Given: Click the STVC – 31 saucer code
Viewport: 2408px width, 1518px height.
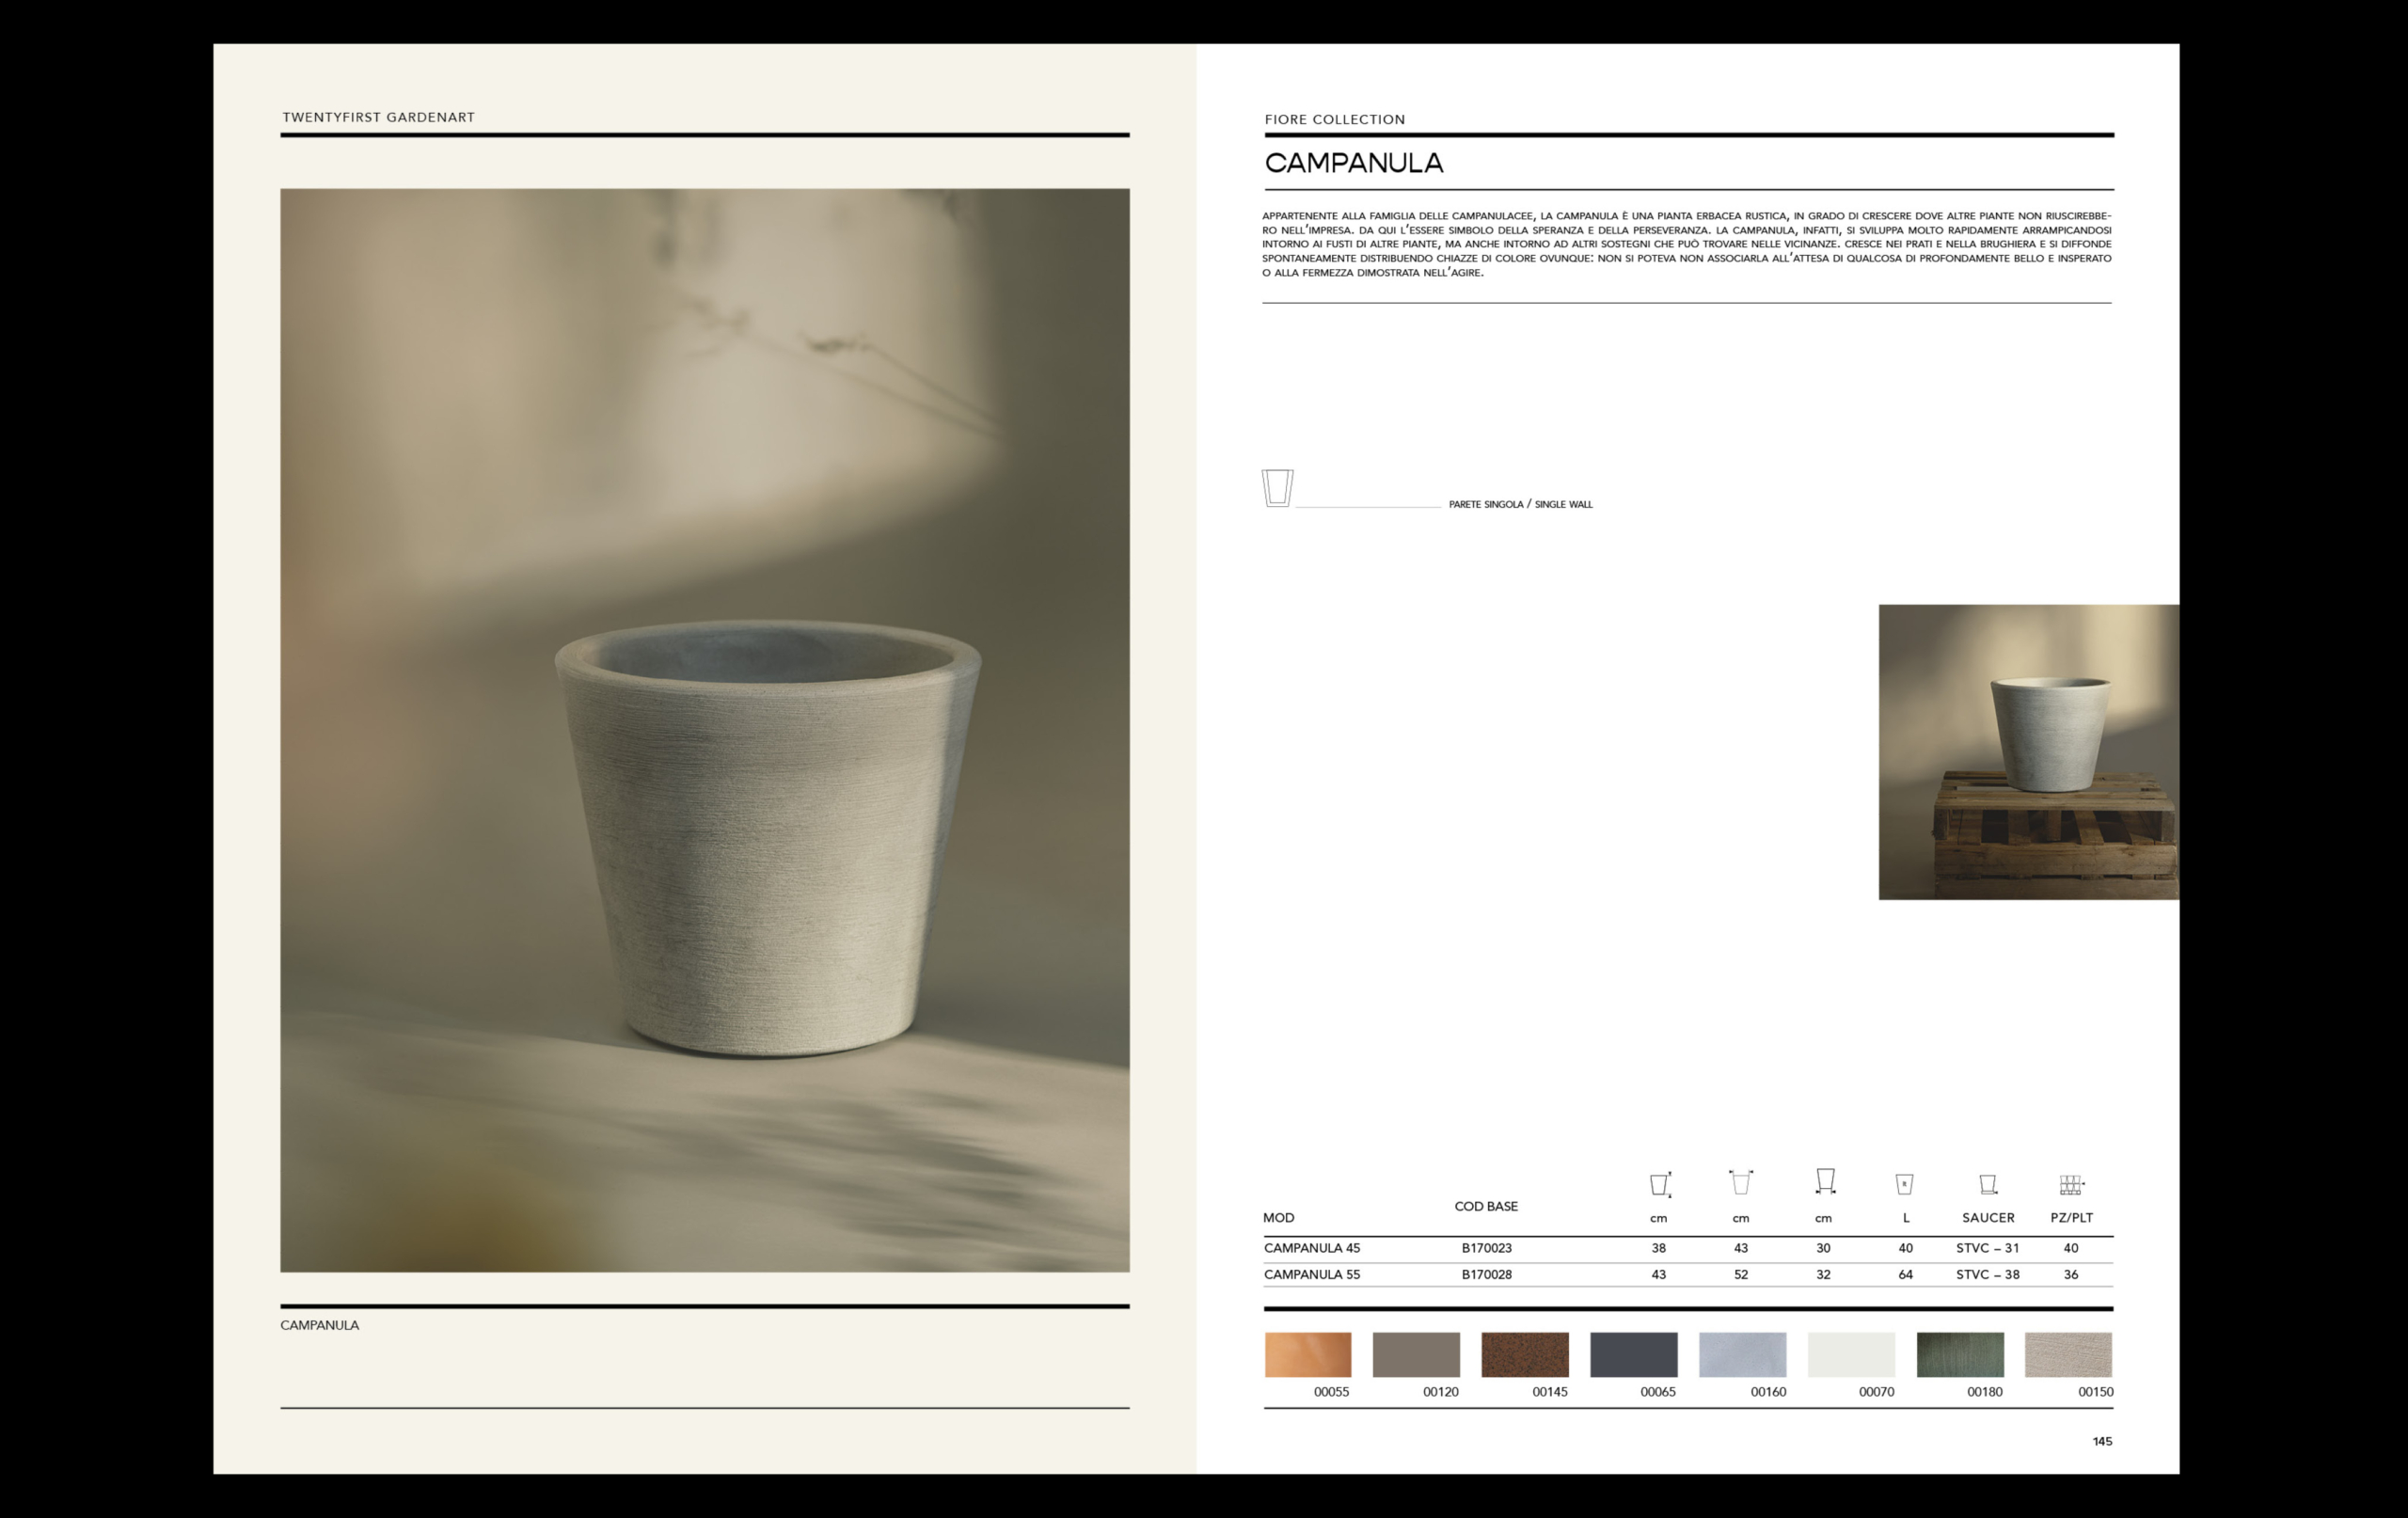Looking at the screenshot, I should [x=1987, y=1248].
